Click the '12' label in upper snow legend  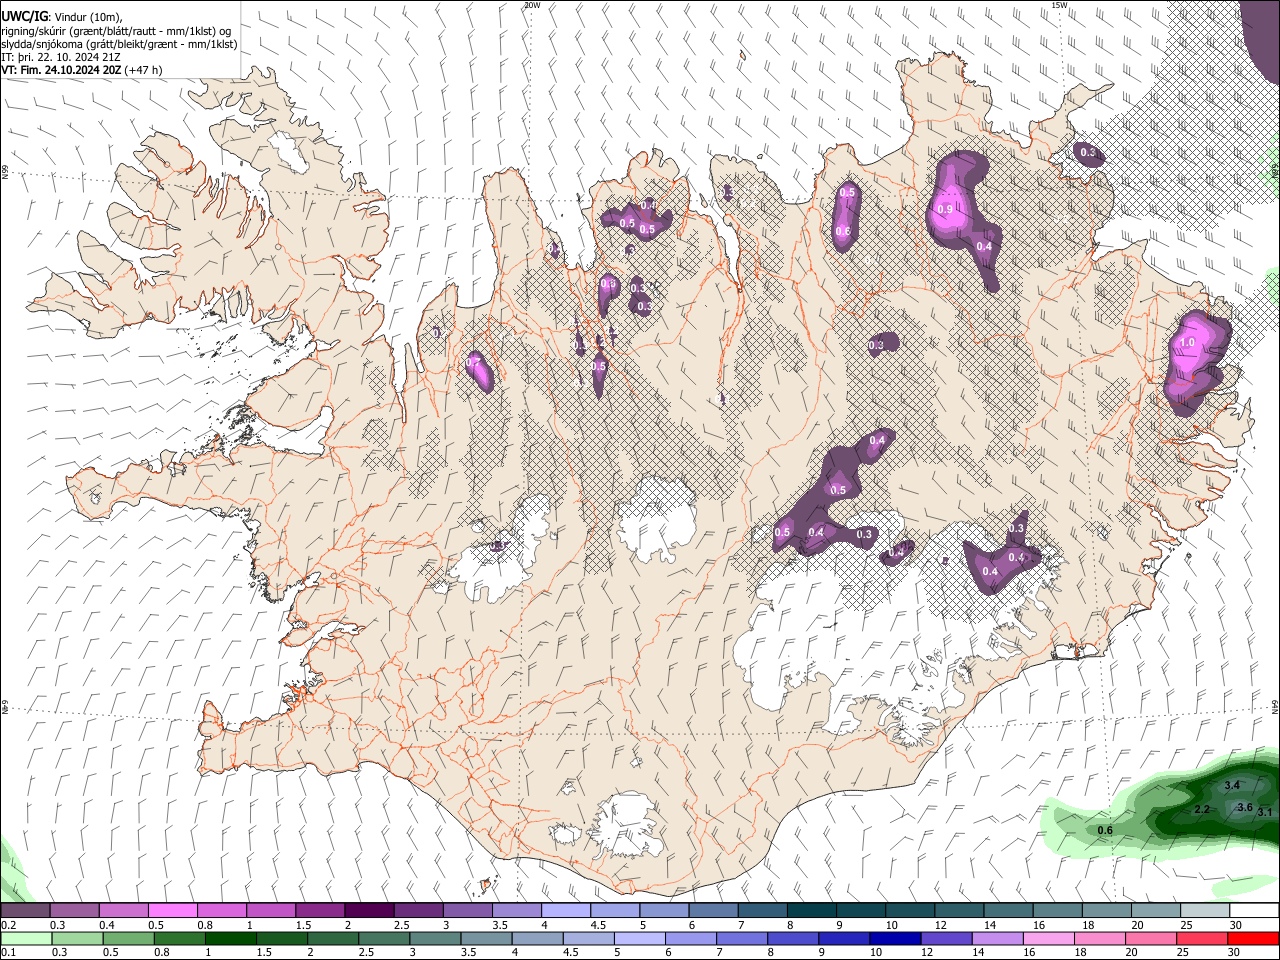coord(940,925)
